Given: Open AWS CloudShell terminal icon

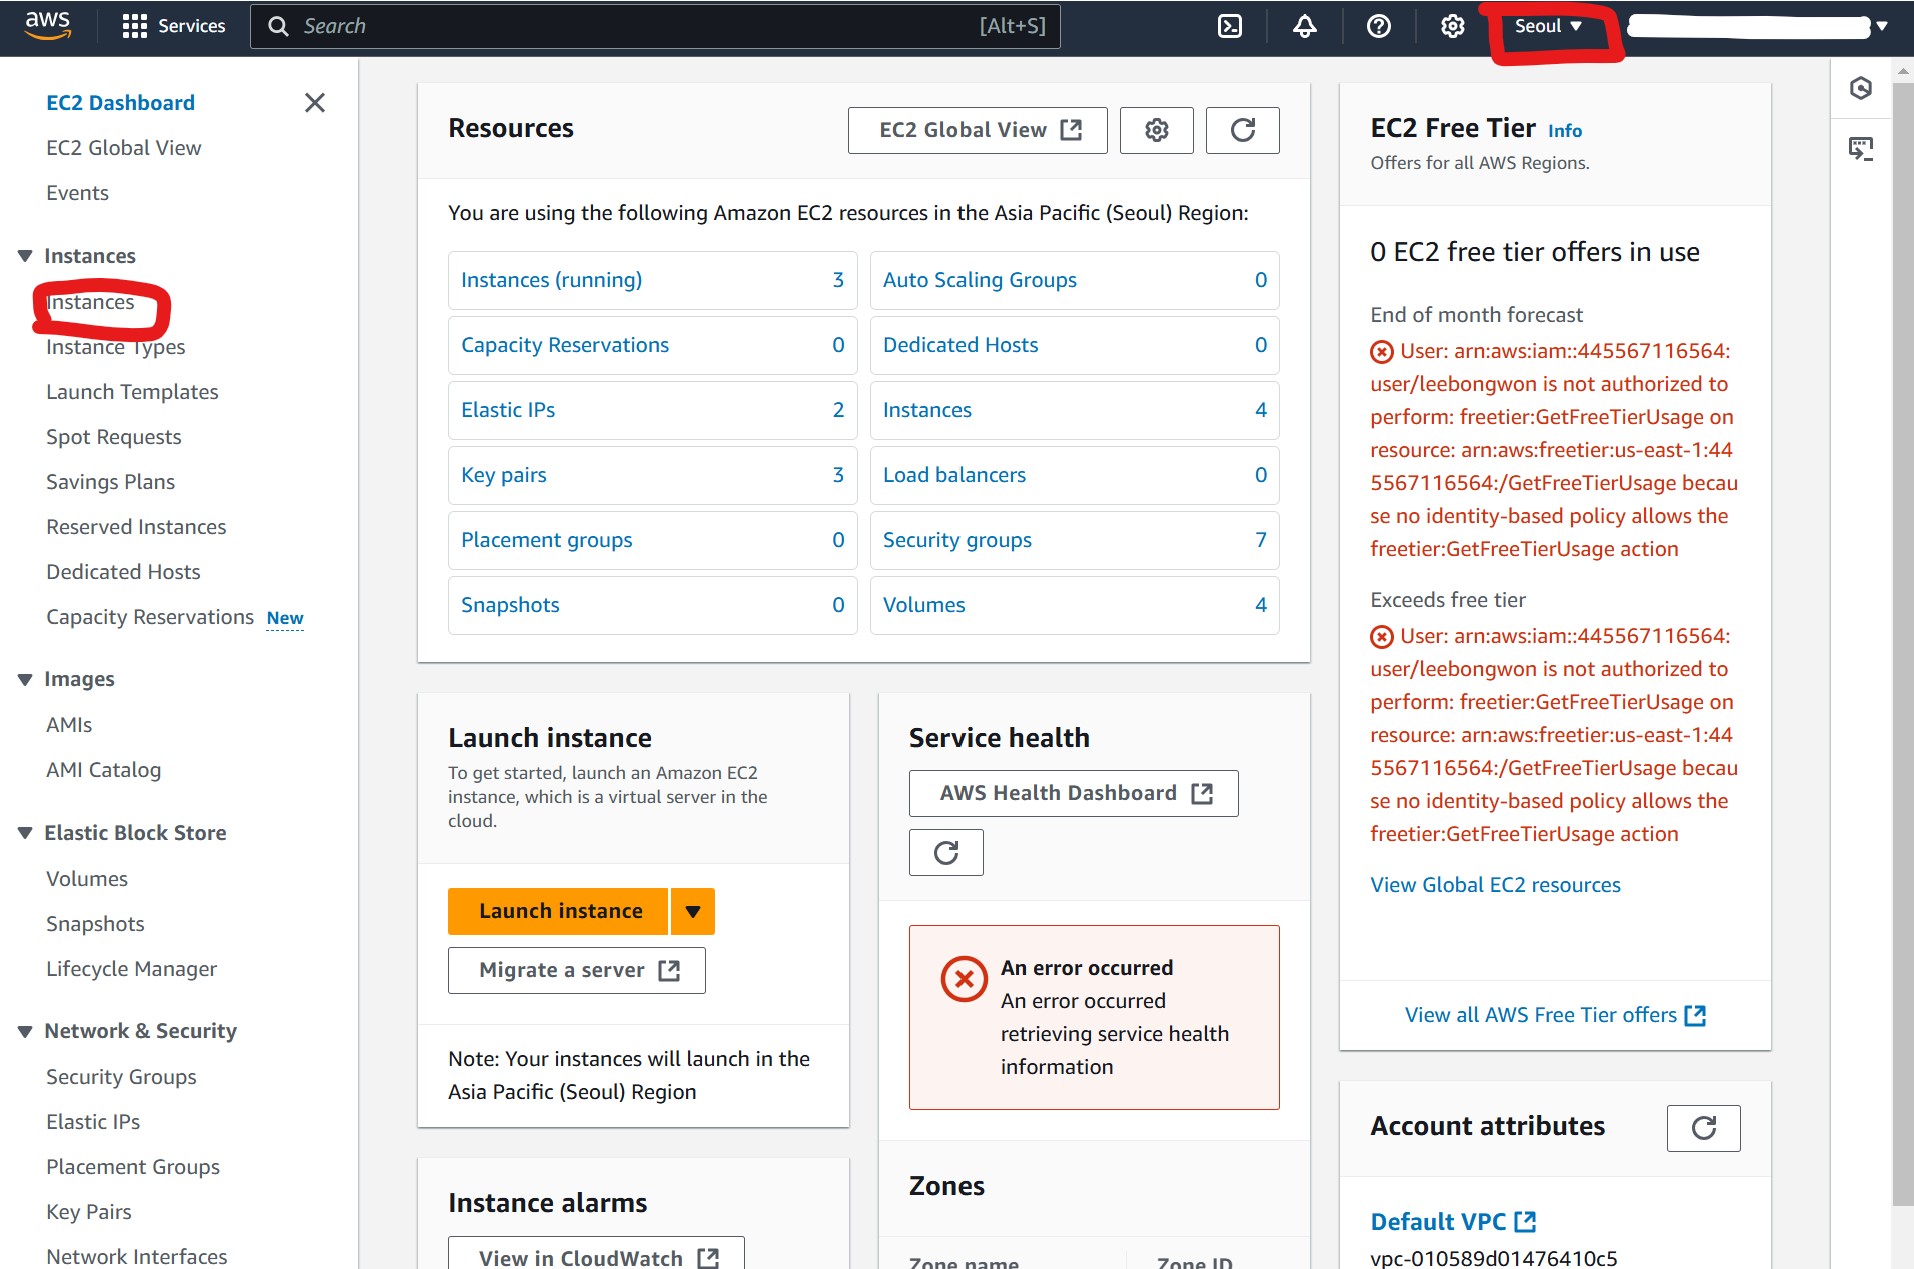Looking at the screenshot, I should [1230, 26].
